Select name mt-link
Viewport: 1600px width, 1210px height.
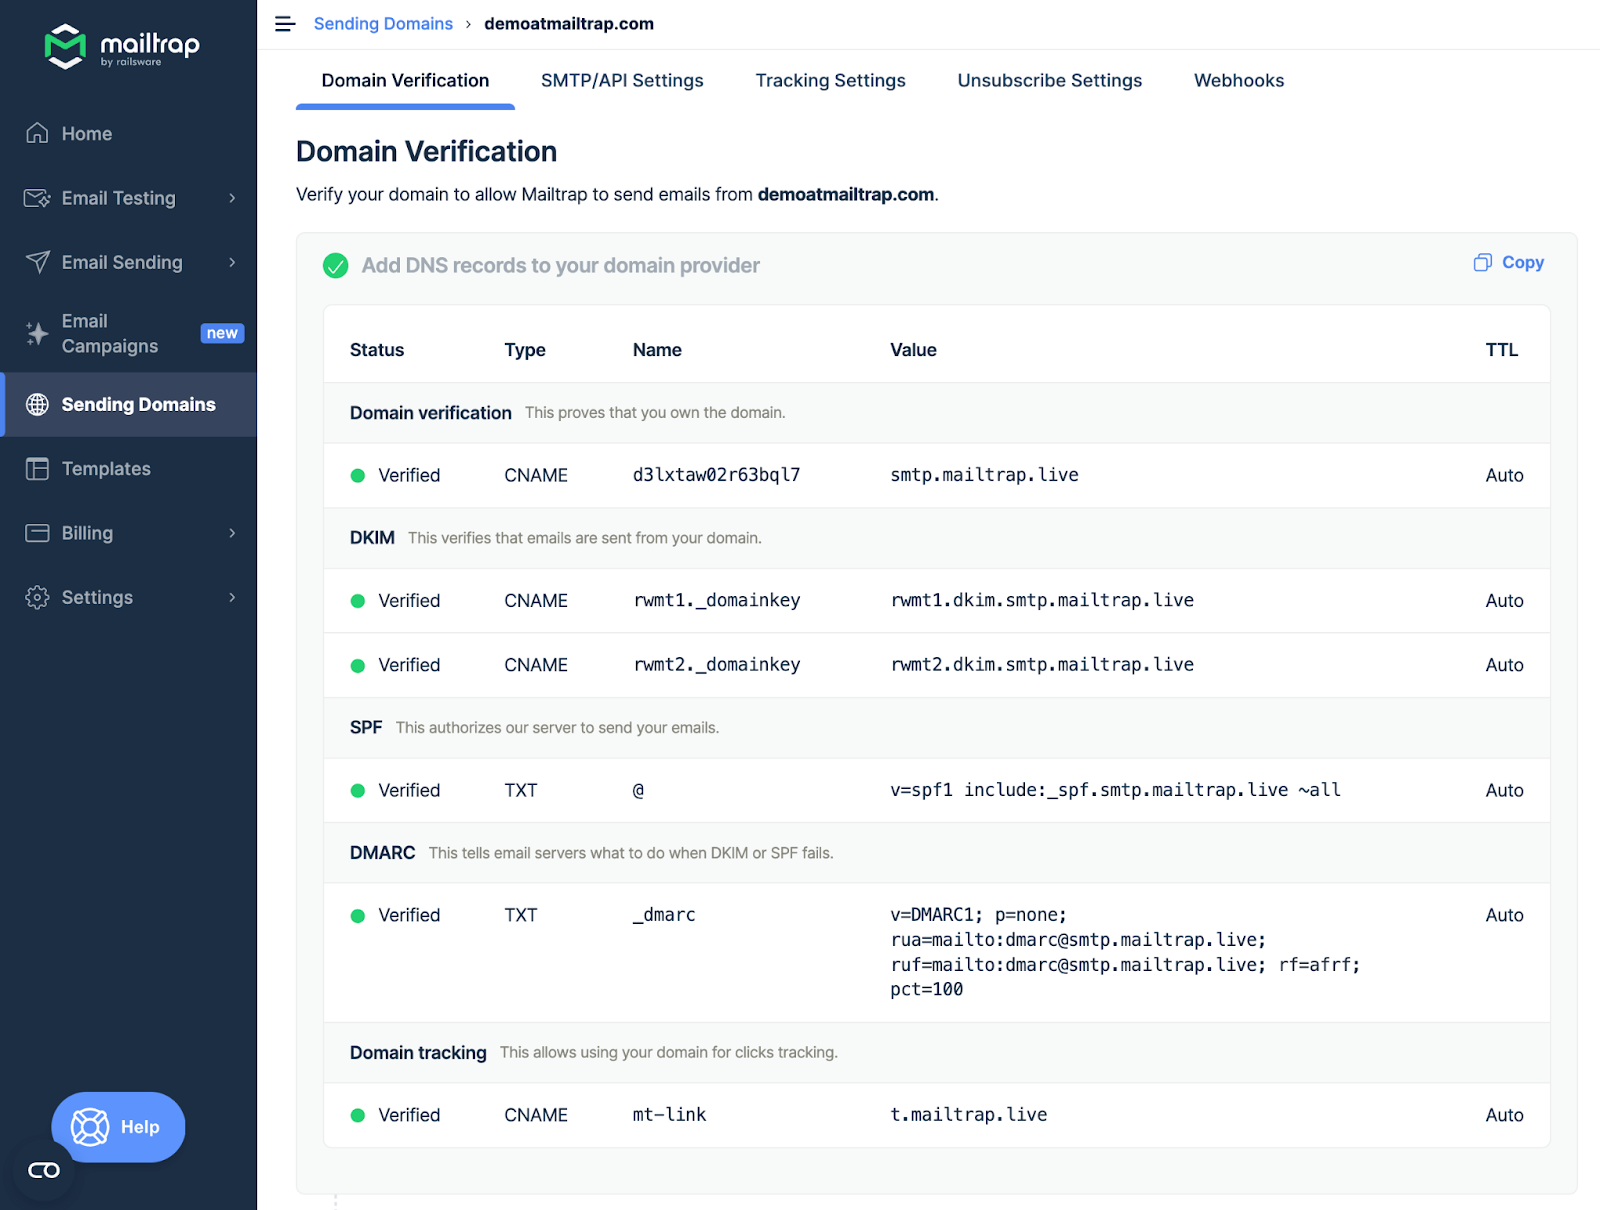pyautogui.click(x=669, y=1115)
